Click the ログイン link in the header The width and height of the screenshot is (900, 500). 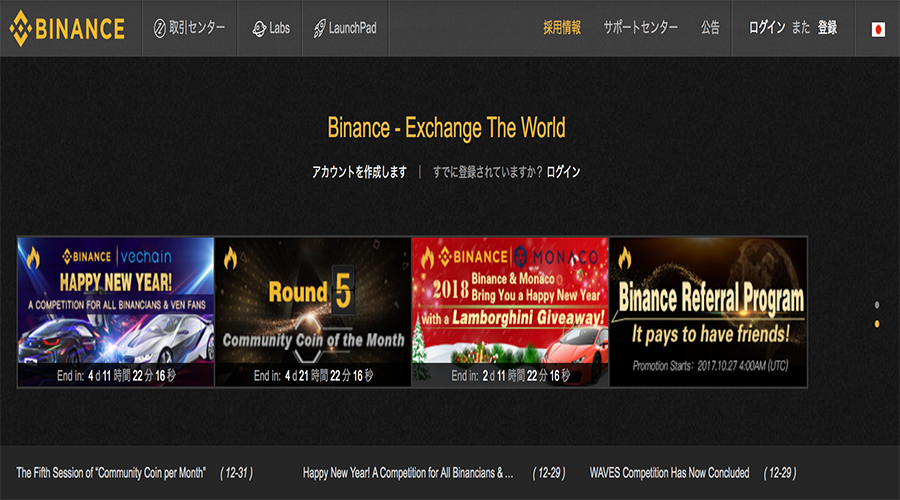coord(767,28)
